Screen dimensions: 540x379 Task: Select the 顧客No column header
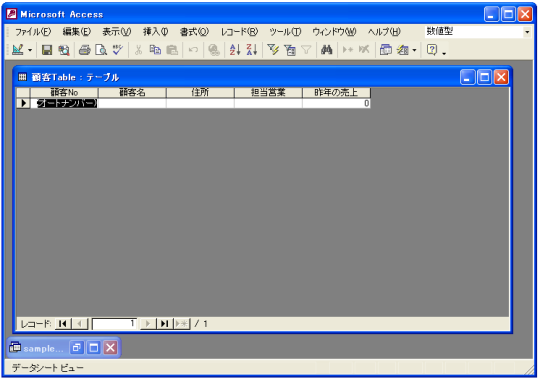pyautogui.click(x=64, y=92)
